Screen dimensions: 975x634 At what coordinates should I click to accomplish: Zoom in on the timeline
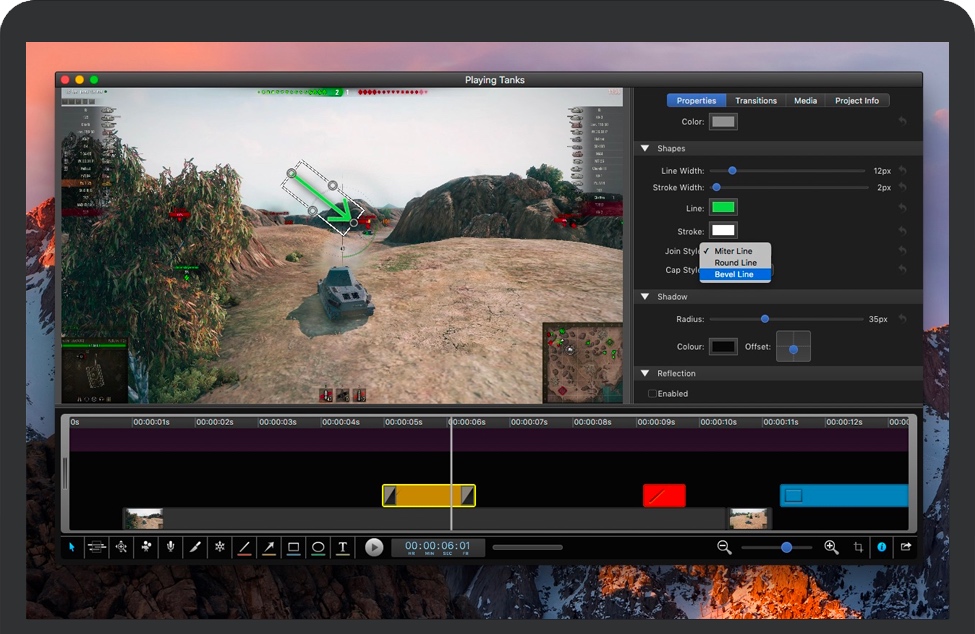click(x=831, y=547)
